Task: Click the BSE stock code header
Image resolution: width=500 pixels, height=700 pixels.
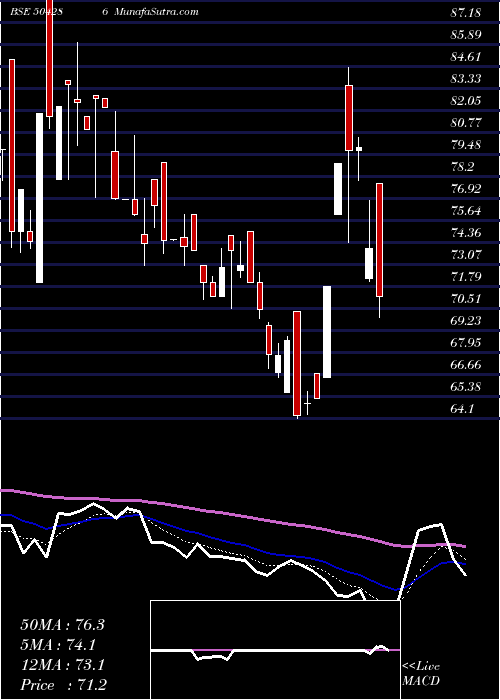Action: (59, 12)
